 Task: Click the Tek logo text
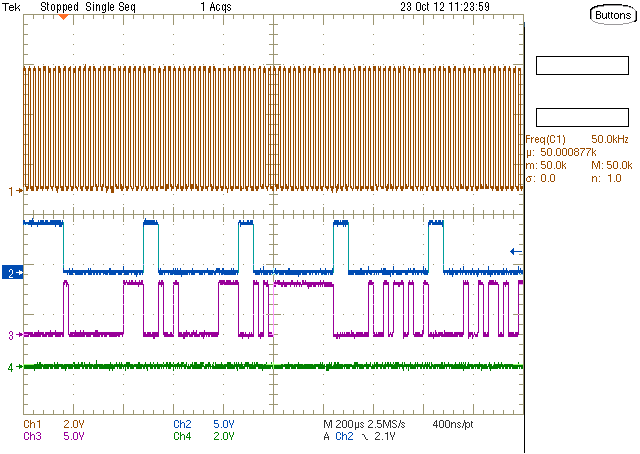[11, 7]
